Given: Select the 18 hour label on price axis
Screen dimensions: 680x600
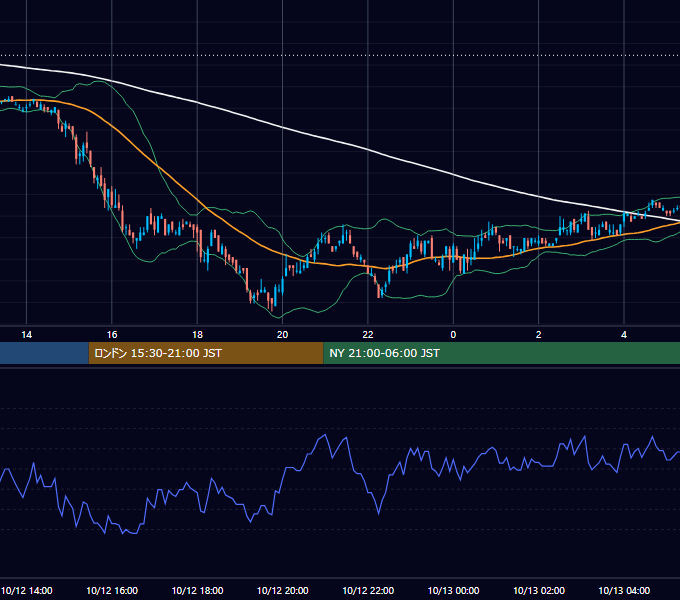Looking at the screenshot, I should pos(197,335).
